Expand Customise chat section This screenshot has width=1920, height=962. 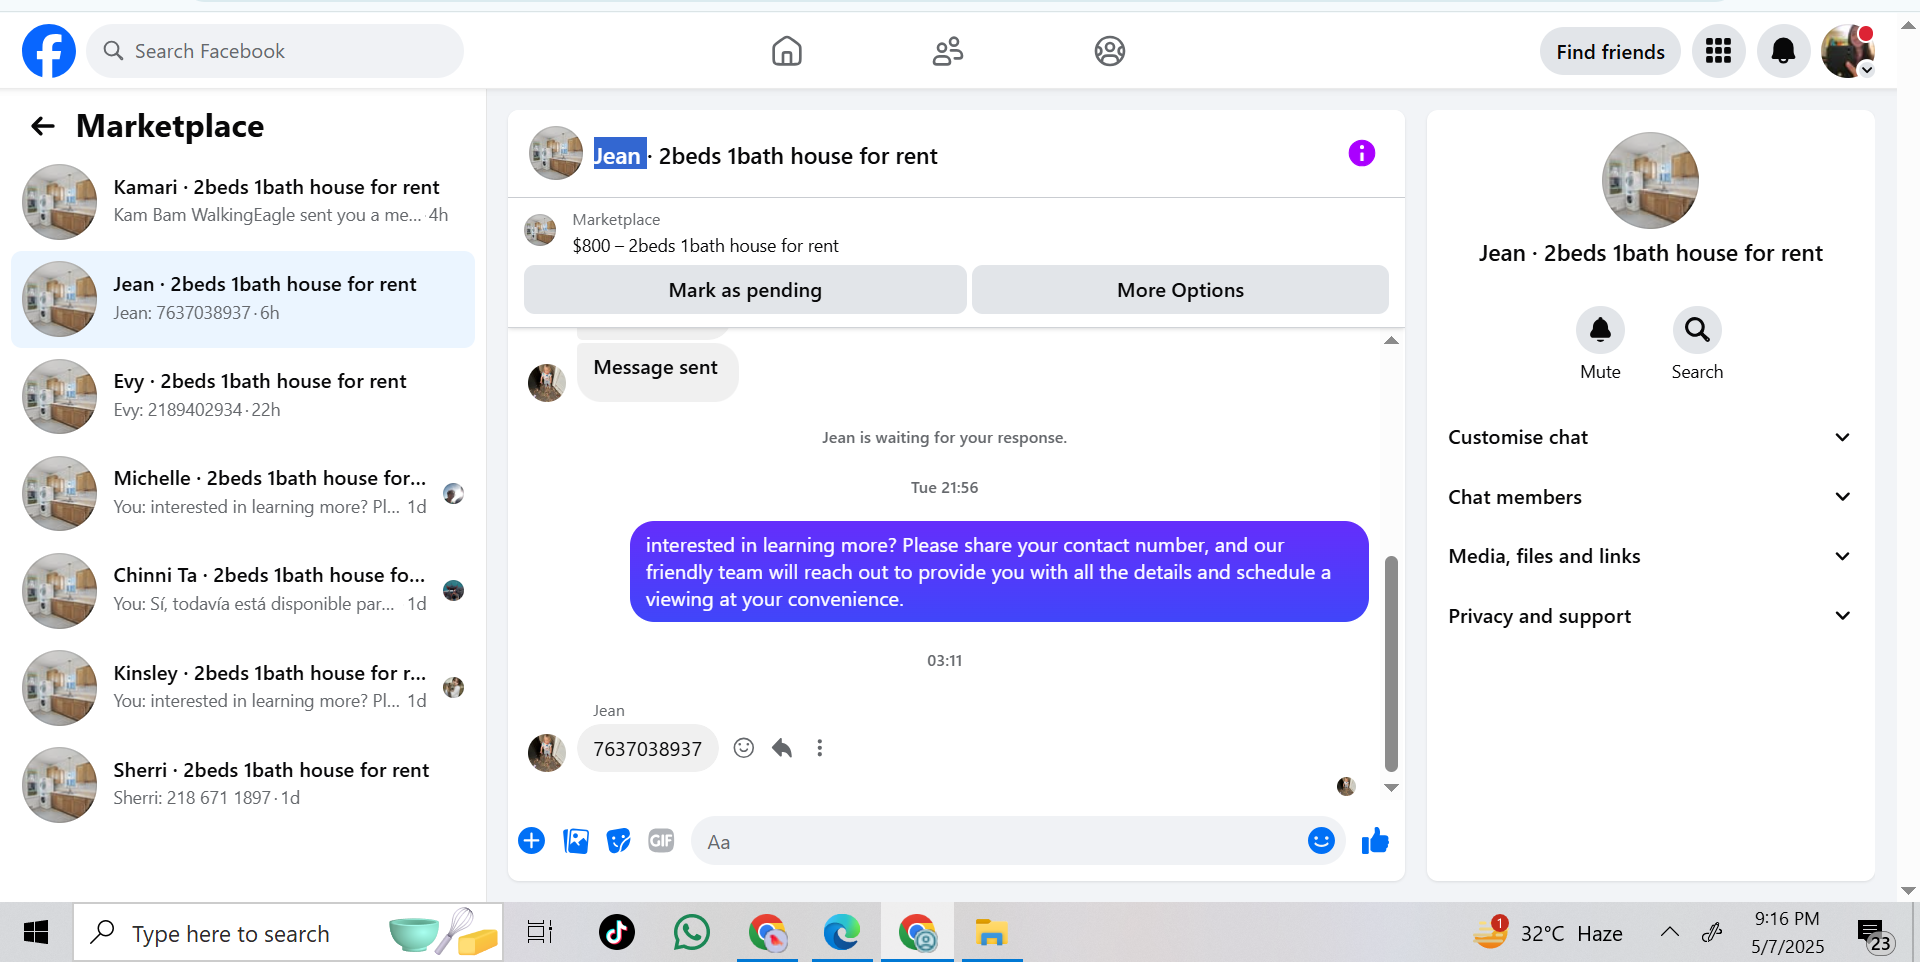tap(1650, 437)
